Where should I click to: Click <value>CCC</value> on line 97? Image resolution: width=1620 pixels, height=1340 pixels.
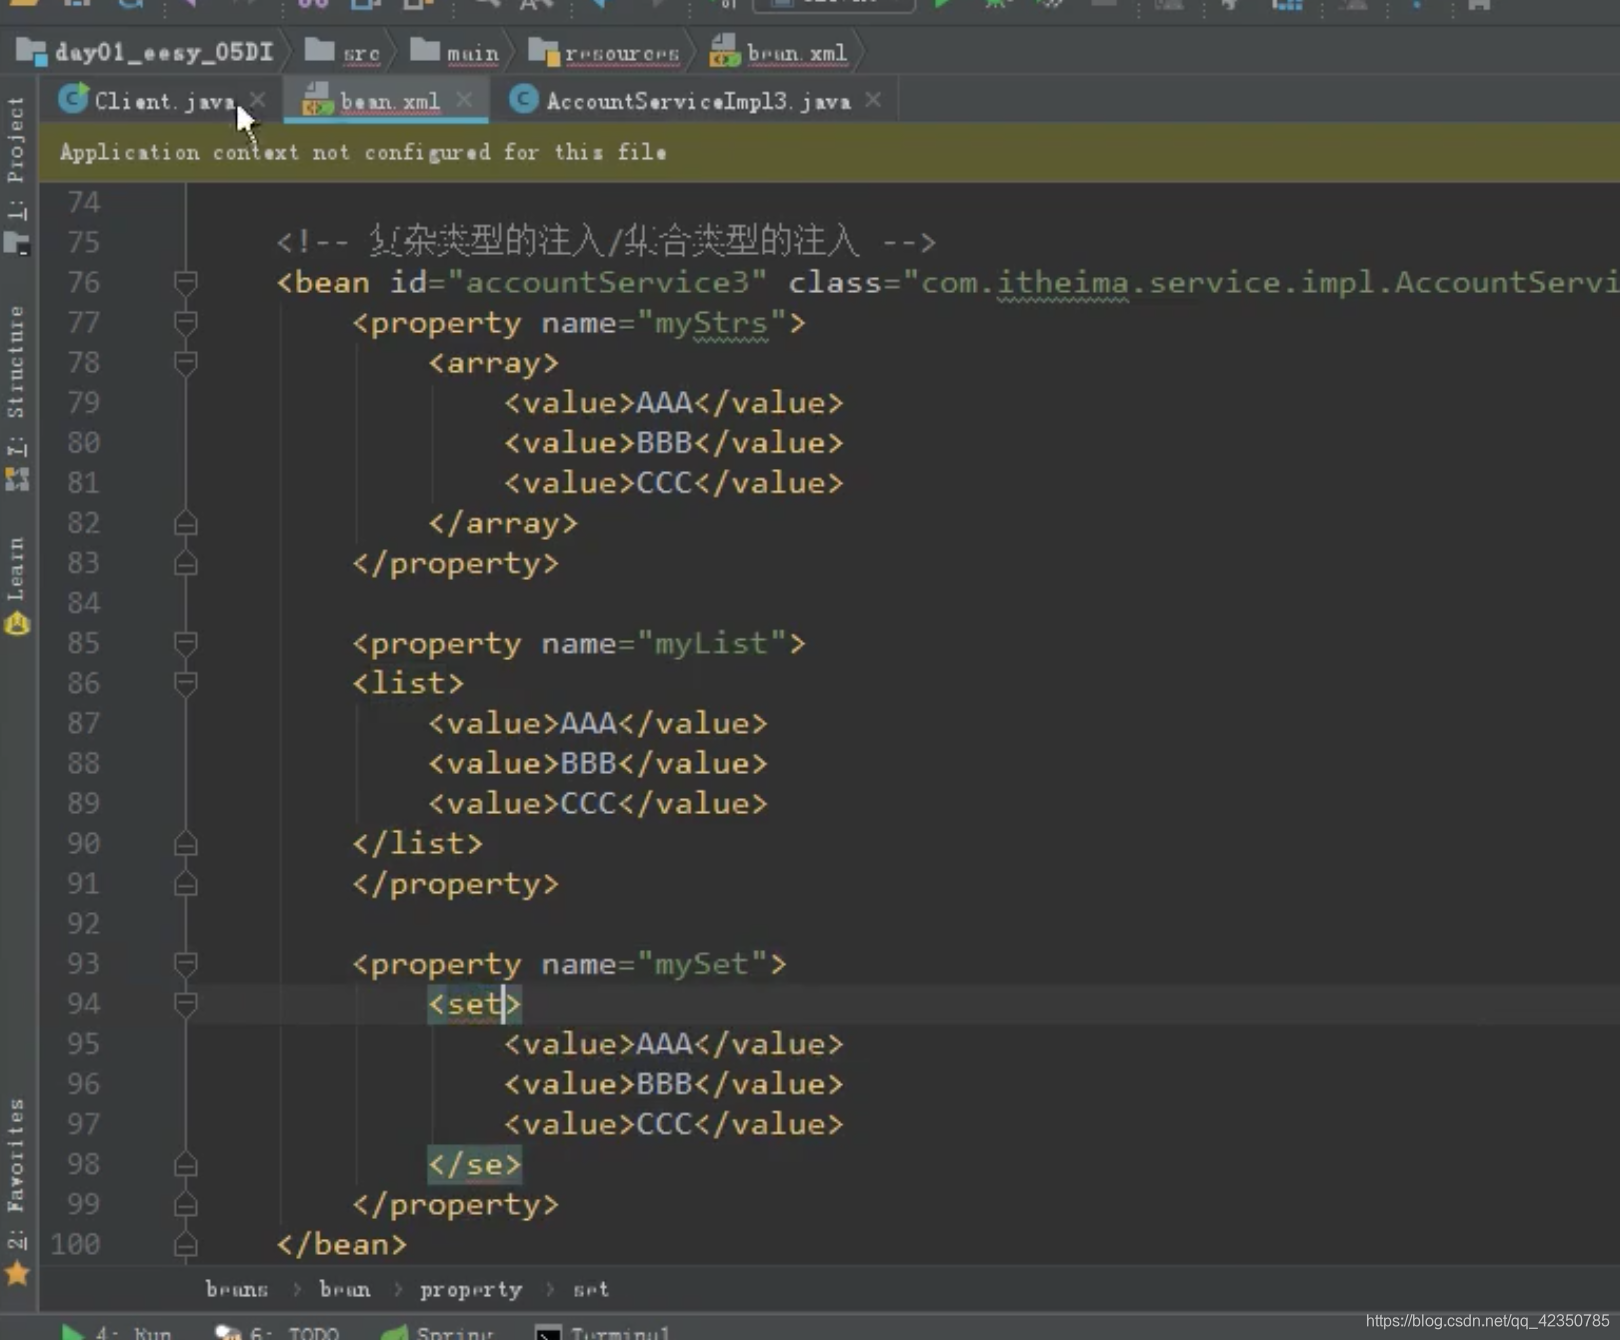coord(673,1124)
